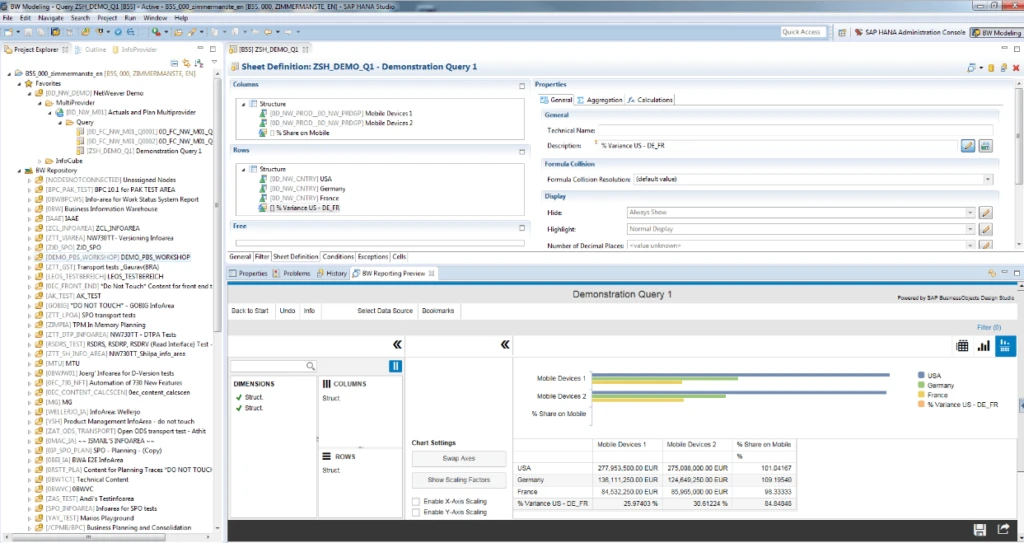Open the Calculations properties tab
The width and height of the screenshot is (1024, 543).
point(650,100)
